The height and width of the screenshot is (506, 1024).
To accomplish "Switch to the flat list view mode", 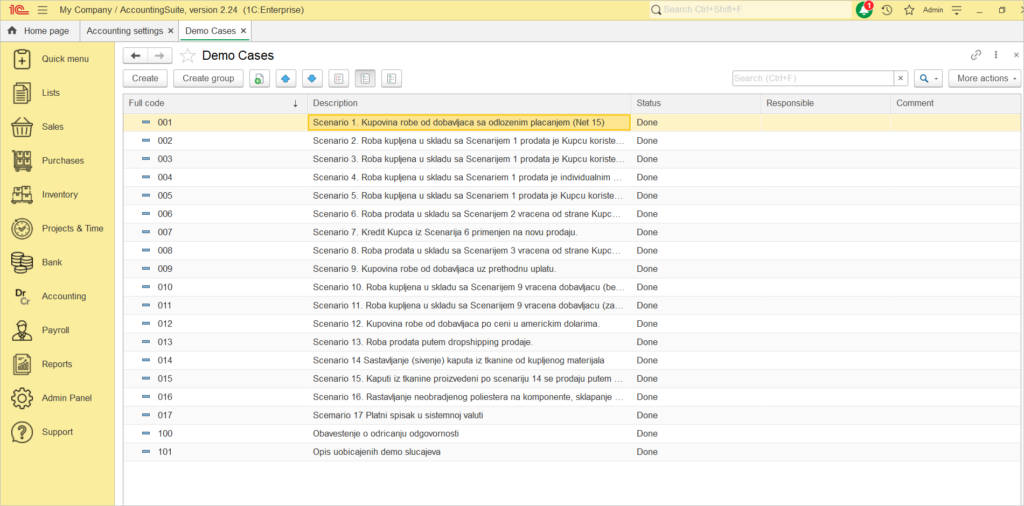I will tap(339, 78).
